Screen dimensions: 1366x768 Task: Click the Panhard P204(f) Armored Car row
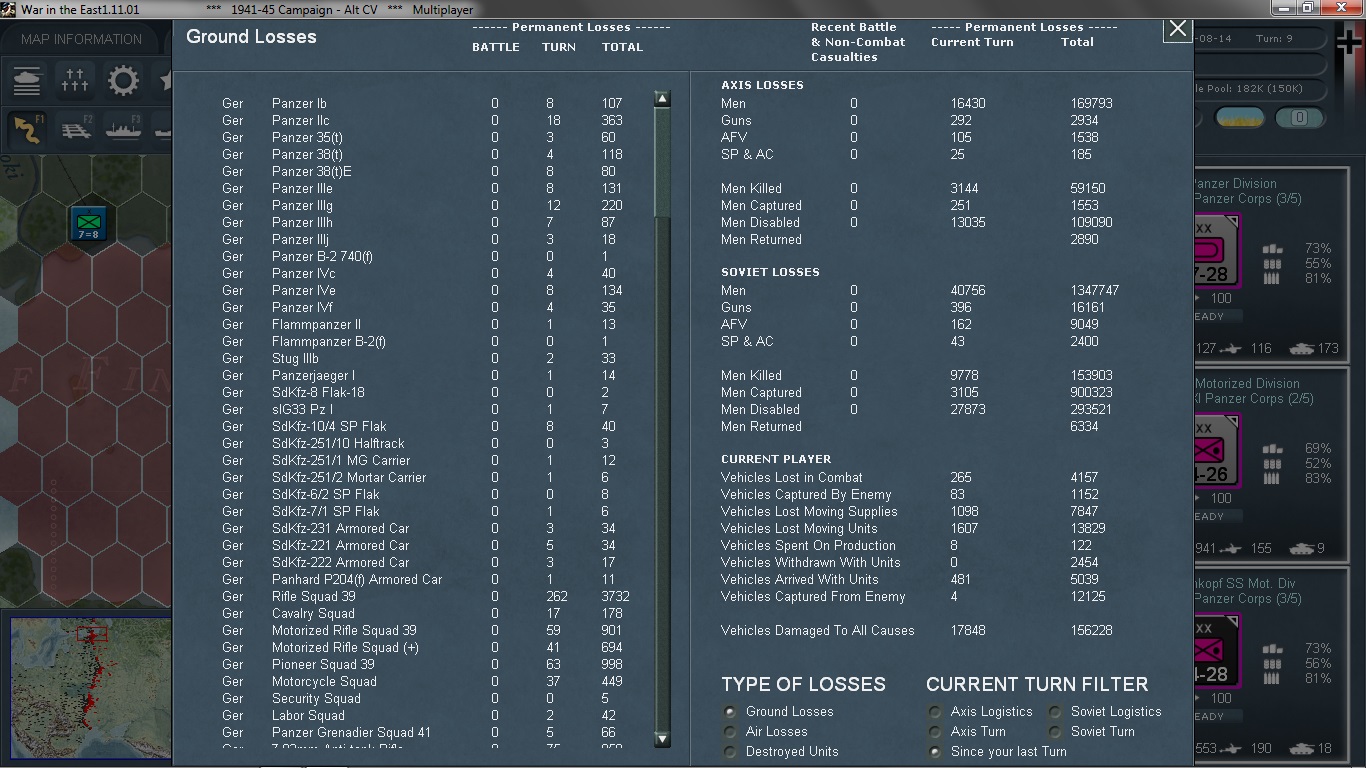(x=425, y=579)
